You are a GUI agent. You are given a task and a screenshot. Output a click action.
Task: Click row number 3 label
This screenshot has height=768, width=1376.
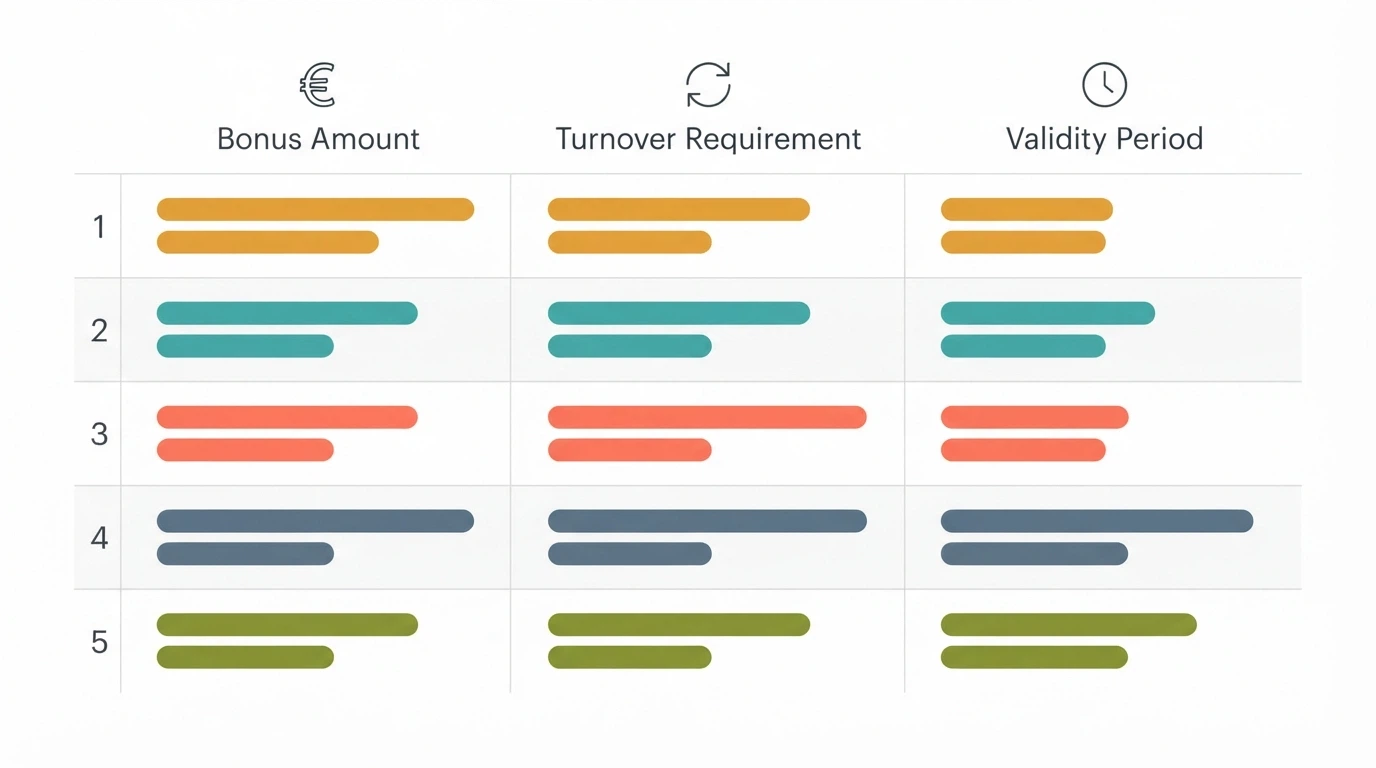[99, 434]
